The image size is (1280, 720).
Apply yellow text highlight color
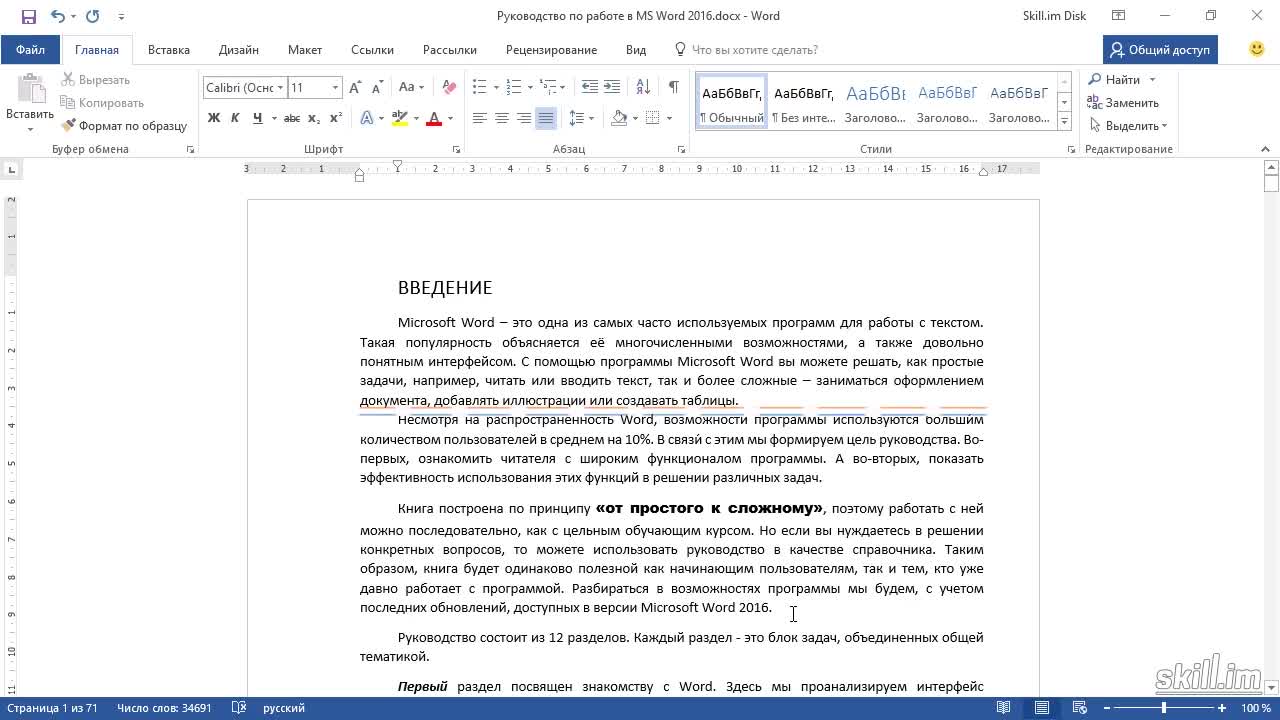(399, 118)
